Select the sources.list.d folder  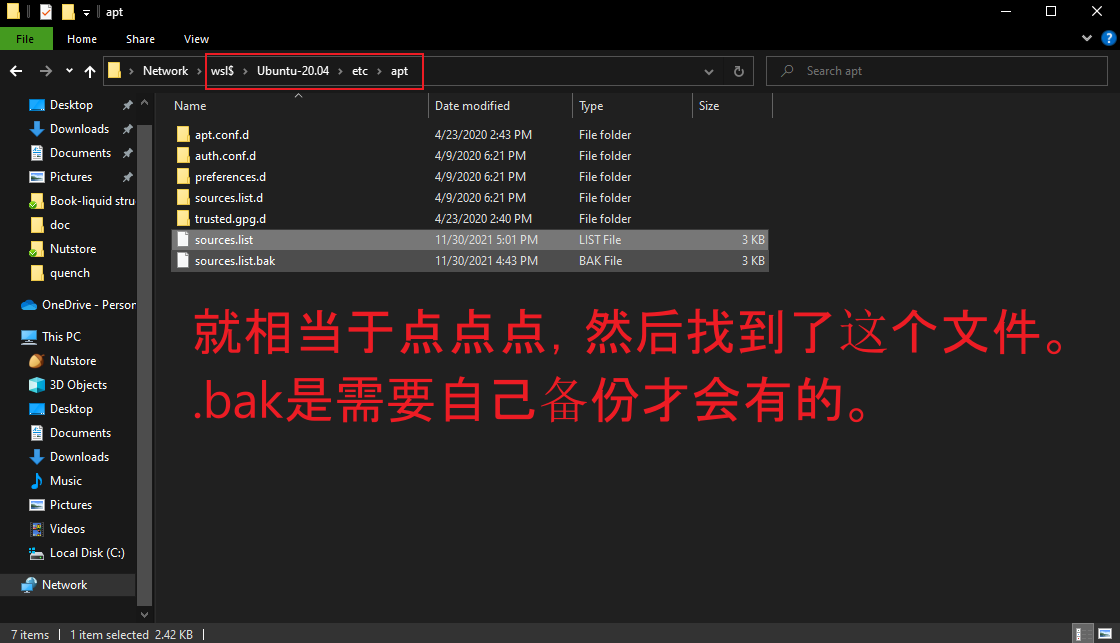(229, 198)
